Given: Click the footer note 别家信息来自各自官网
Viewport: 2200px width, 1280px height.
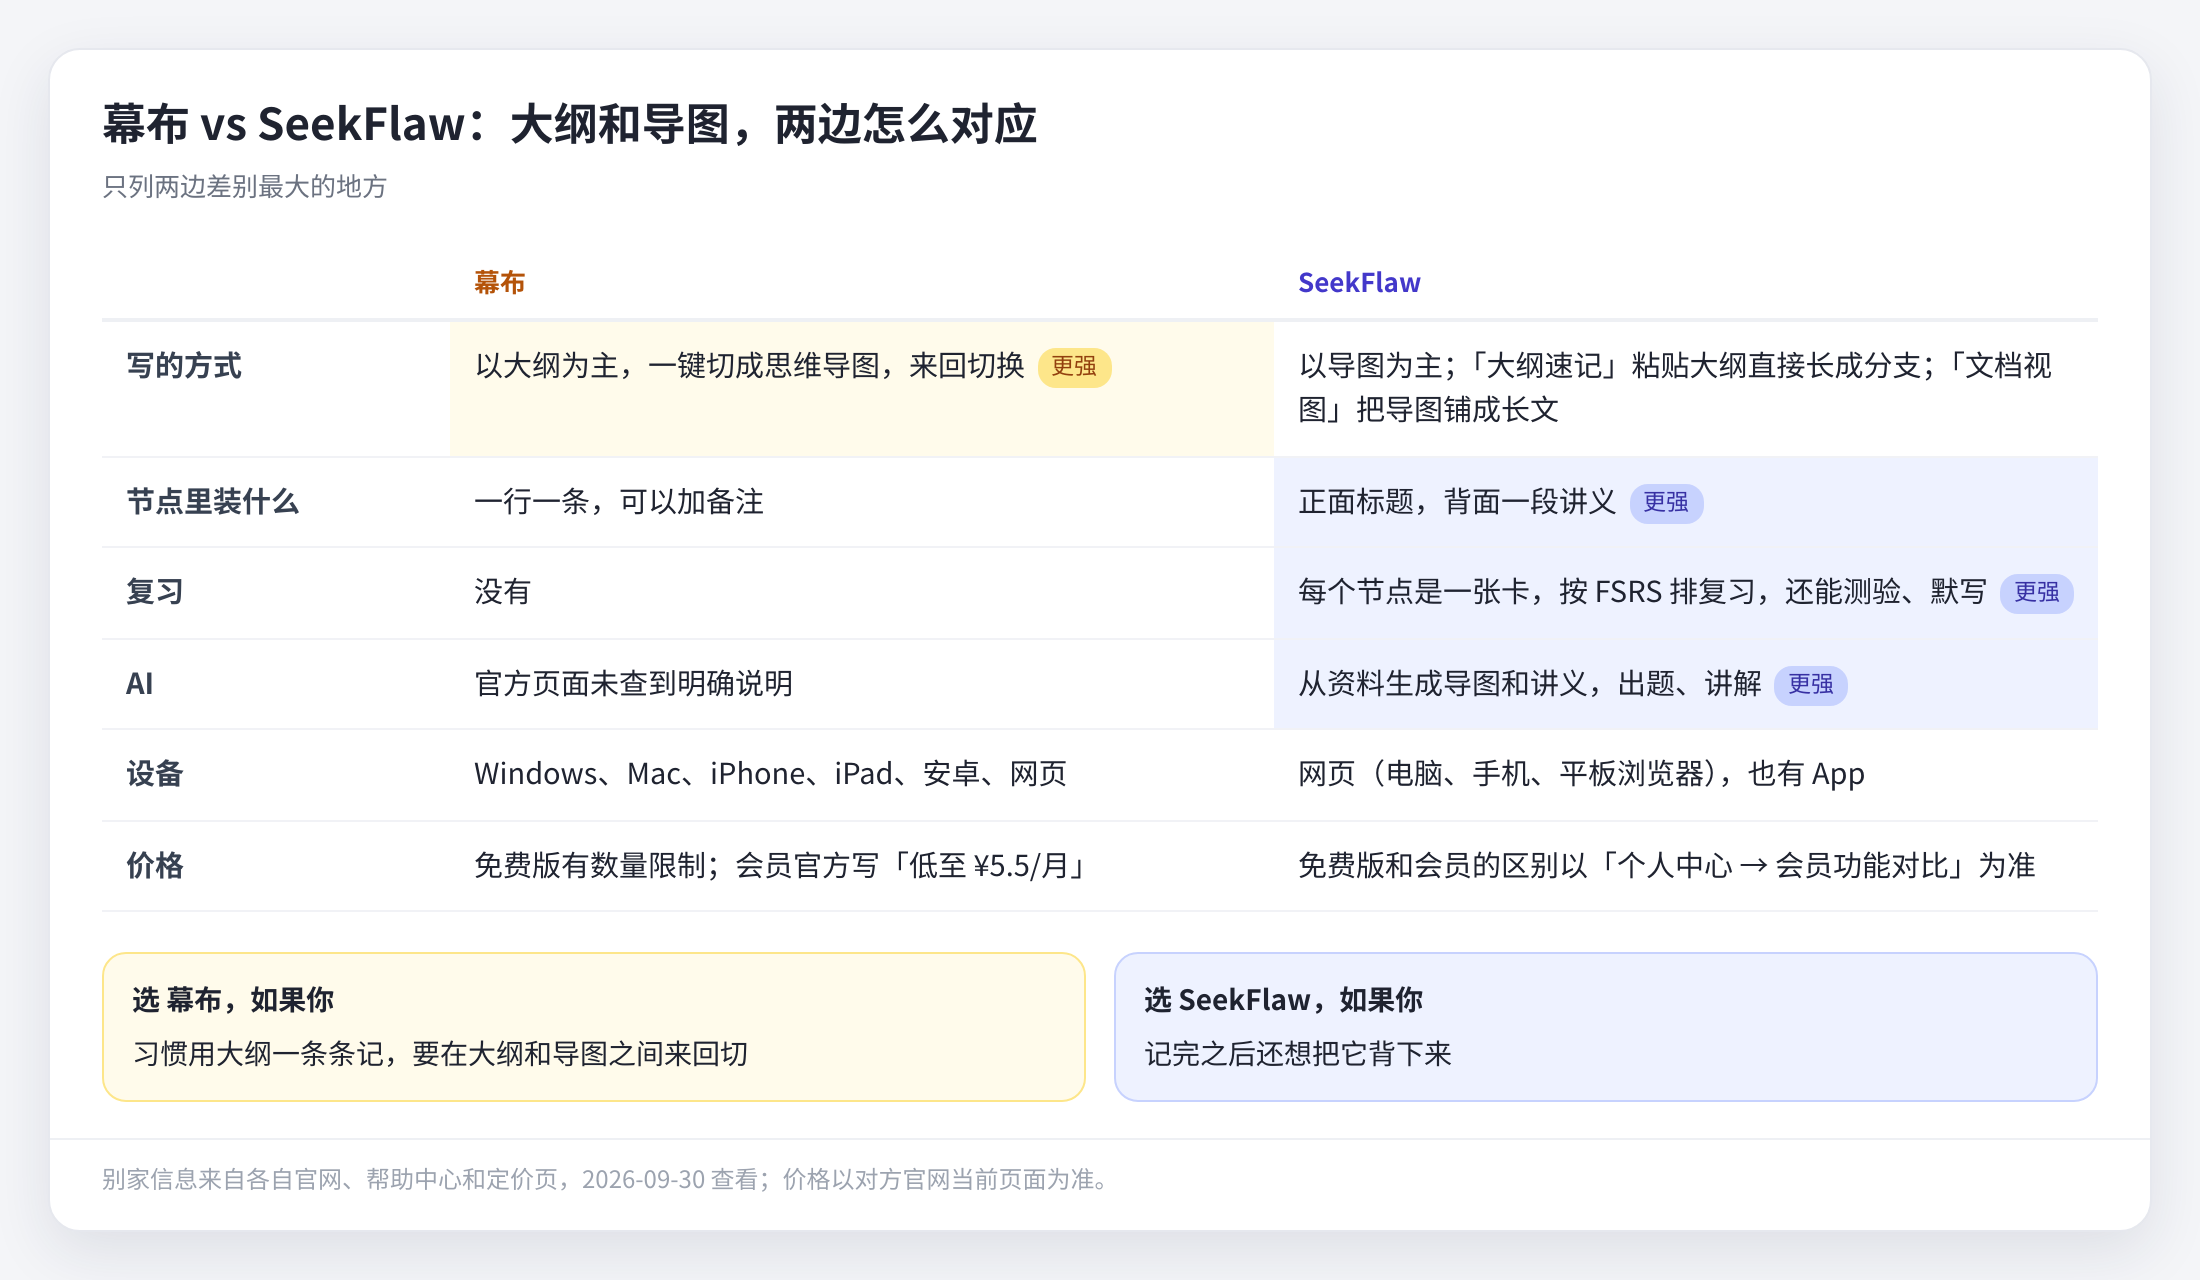Looking at the screenshot, I should point(608,1180).
